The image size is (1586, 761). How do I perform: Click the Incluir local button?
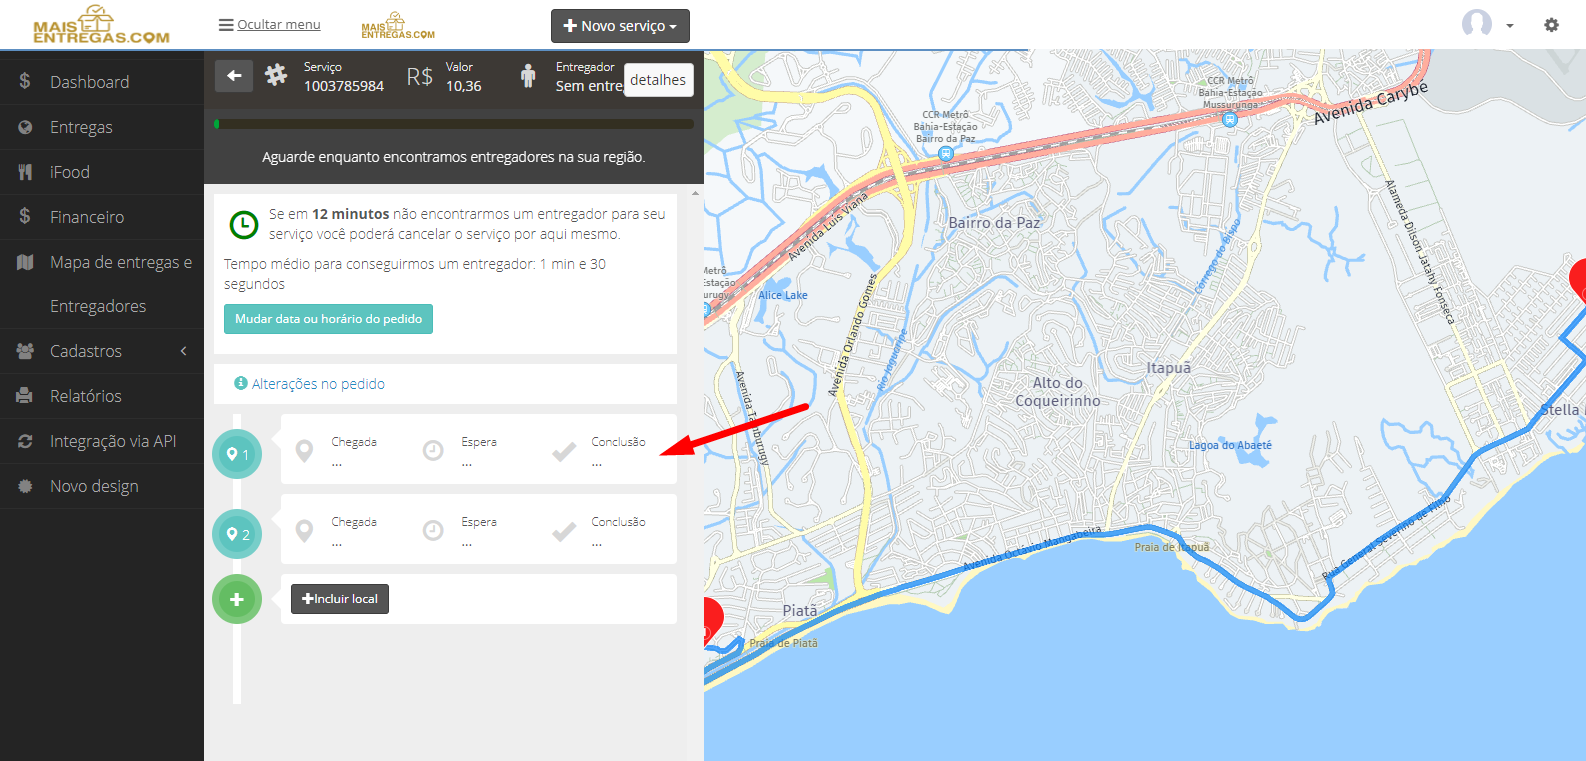(340, 599)
